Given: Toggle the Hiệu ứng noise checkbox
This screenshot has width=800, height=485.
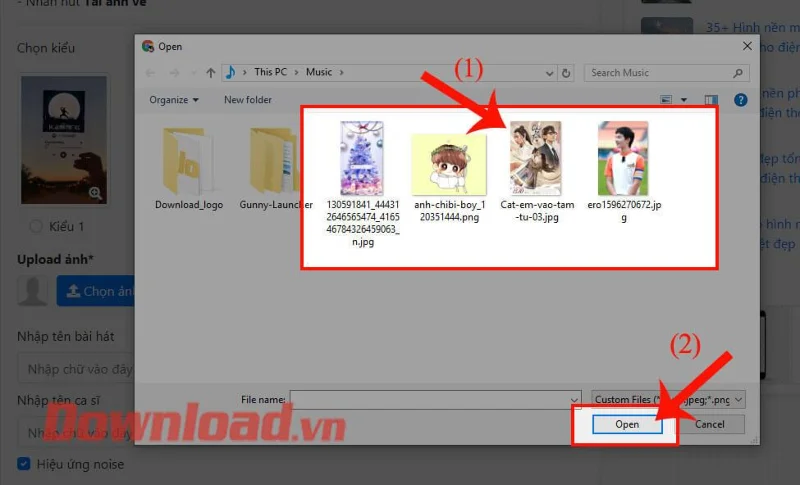Looking at the screenshot, I should pyautogui.click(x=23, y=464).
